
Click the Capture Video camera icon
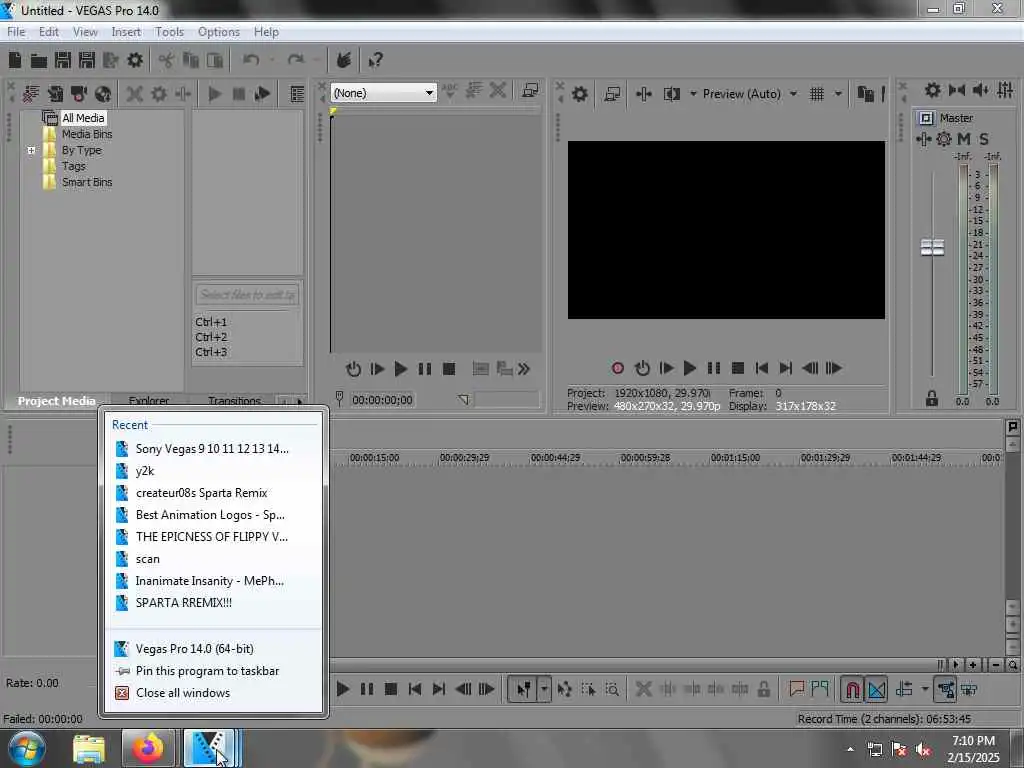pos(78,94)
